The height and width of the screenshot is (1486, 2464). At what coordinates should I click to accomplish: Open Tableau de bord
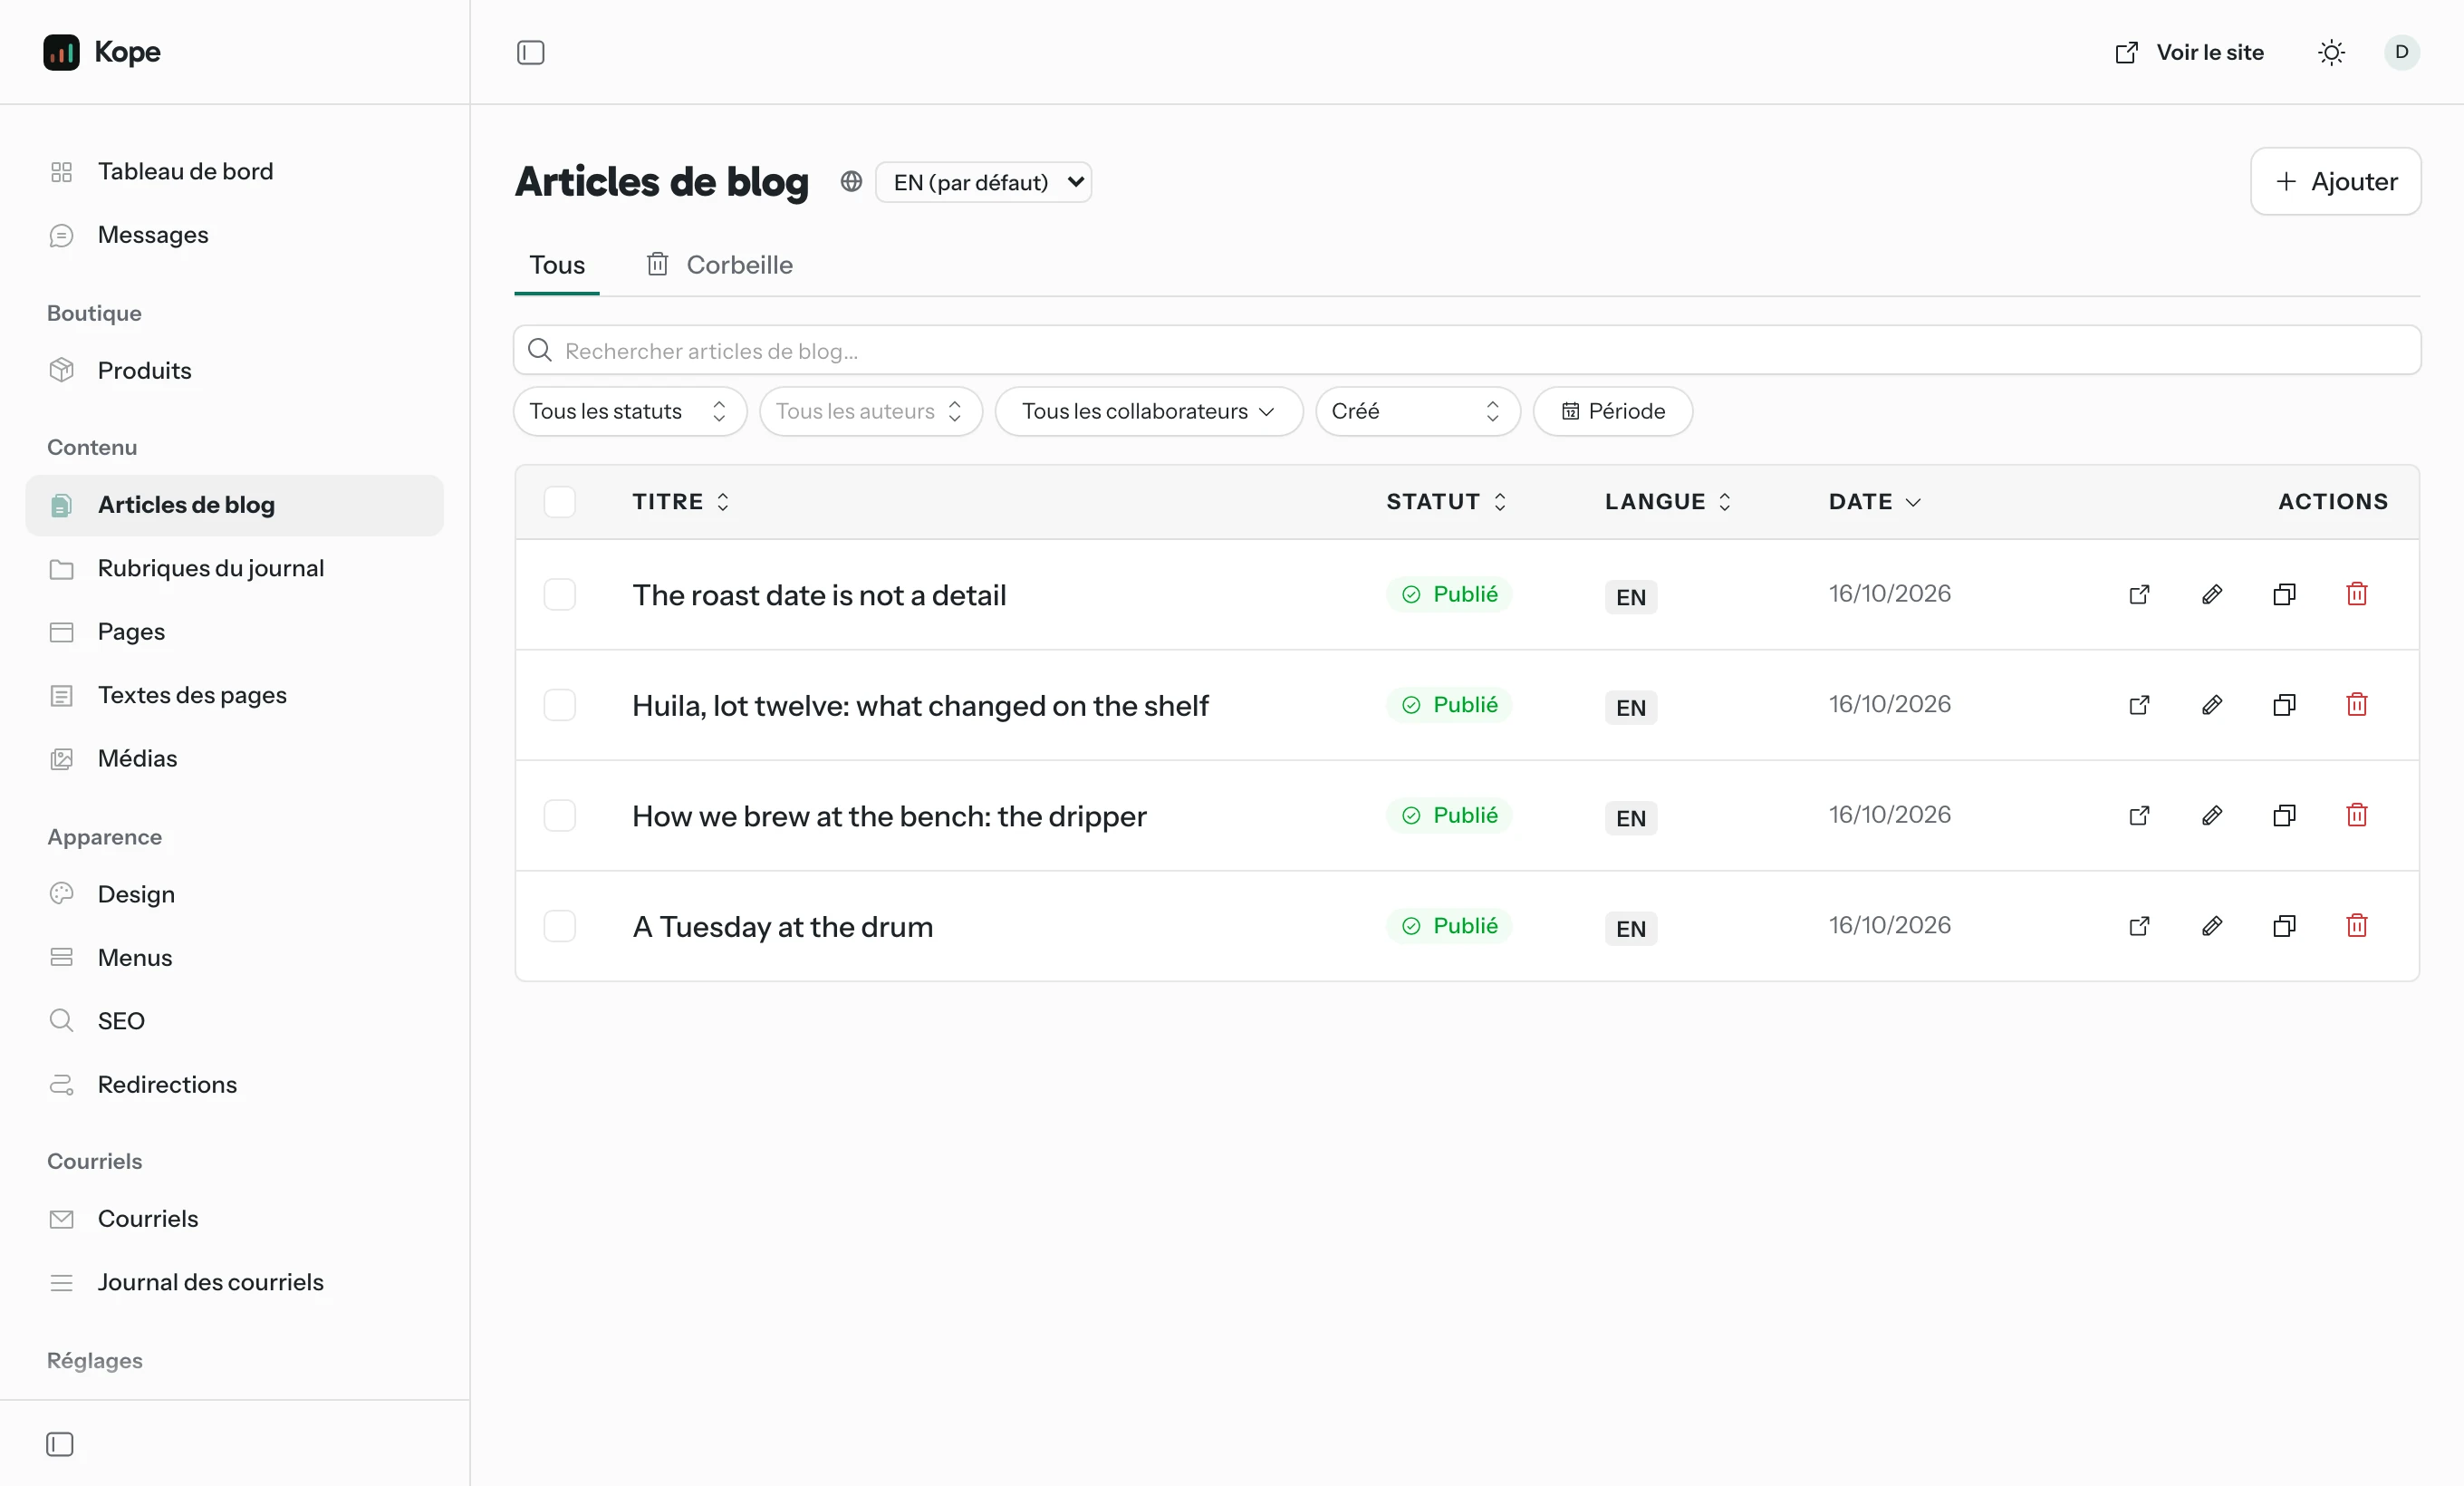(x=234, y=171)
